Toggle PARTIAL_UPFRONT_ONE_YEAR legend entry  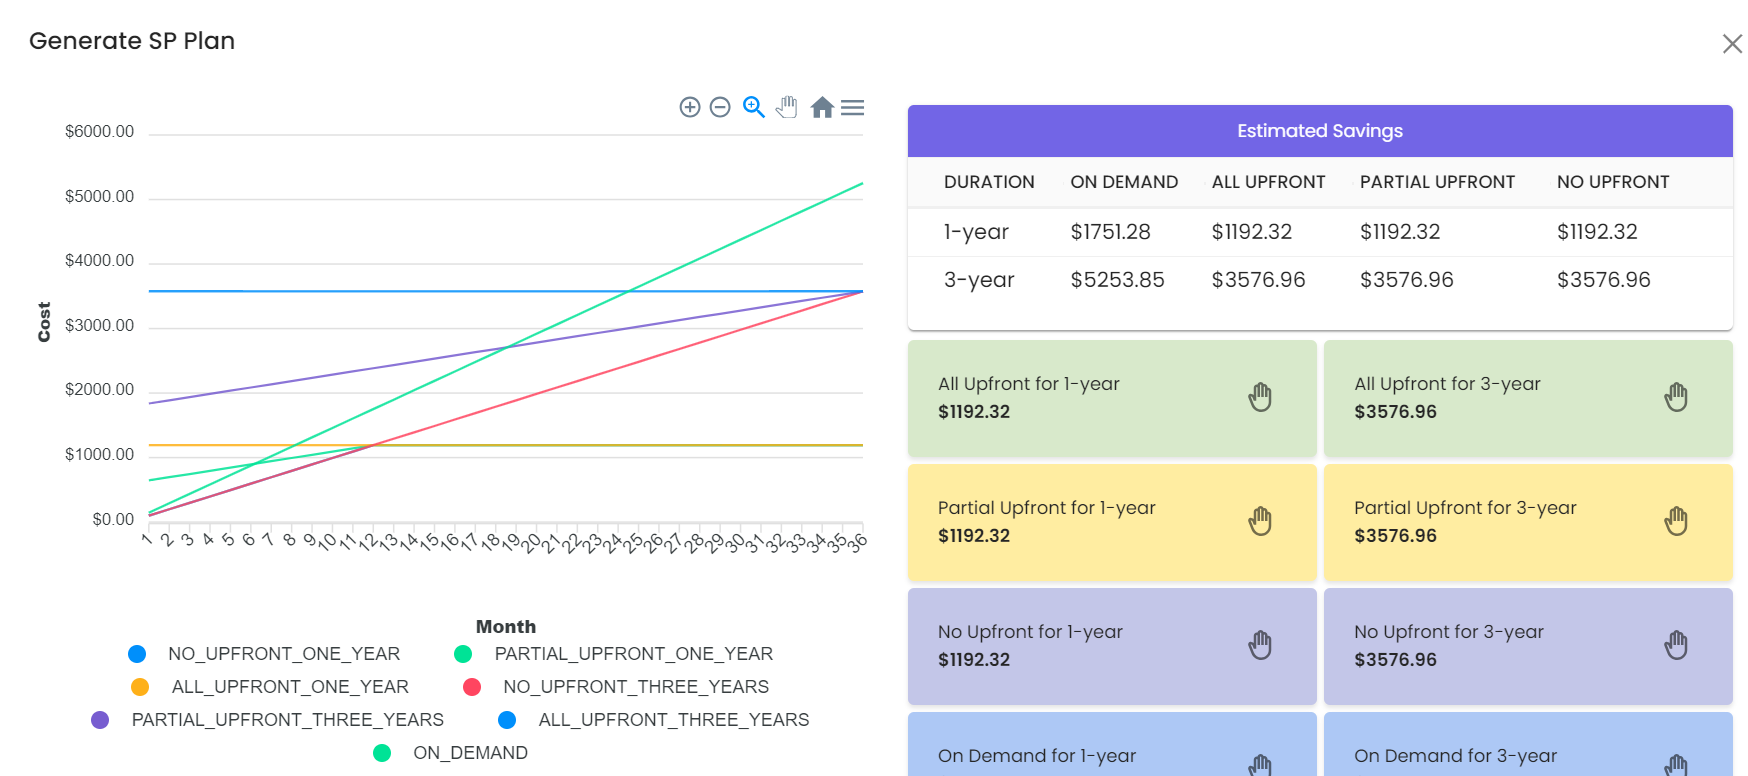(x=613, y=654)
